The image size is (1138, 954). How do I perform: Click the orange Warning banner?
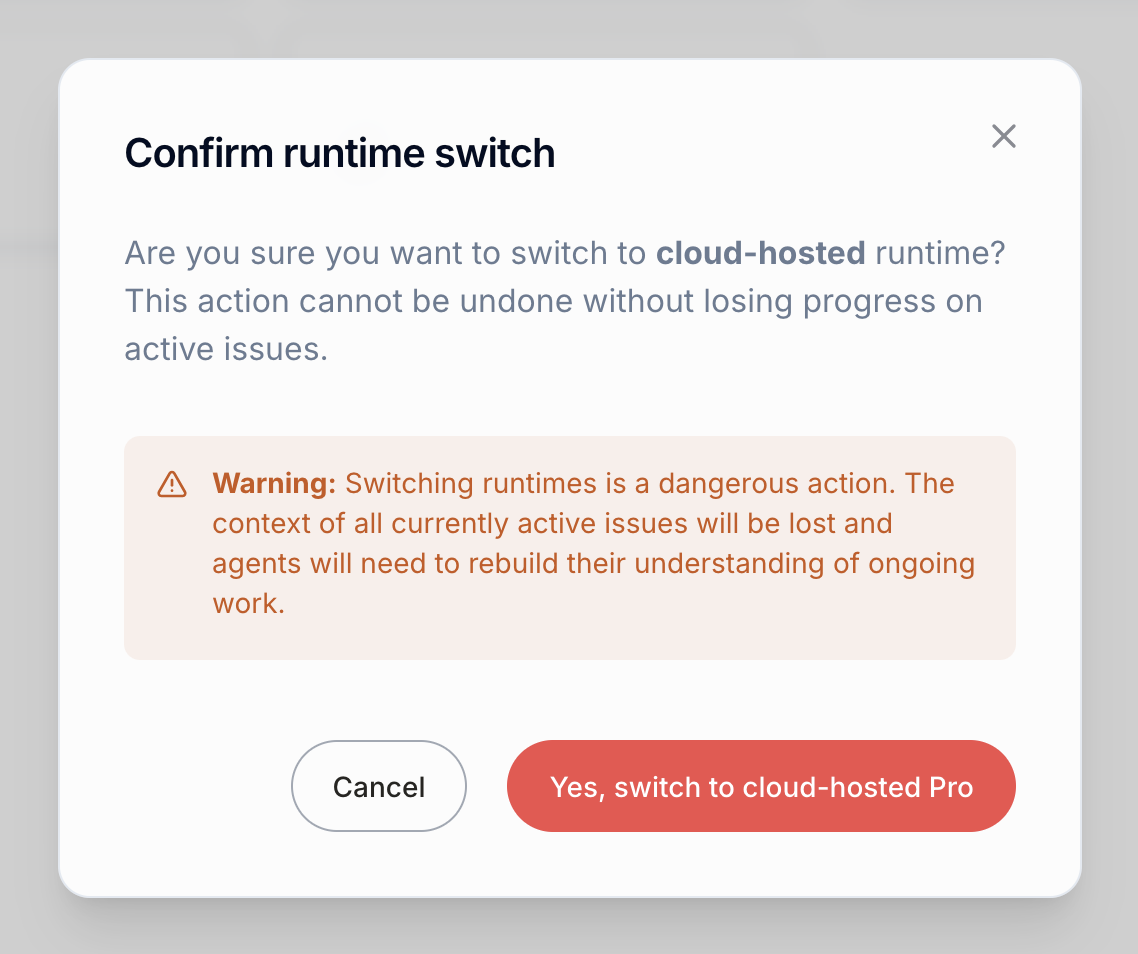(570, 548)
